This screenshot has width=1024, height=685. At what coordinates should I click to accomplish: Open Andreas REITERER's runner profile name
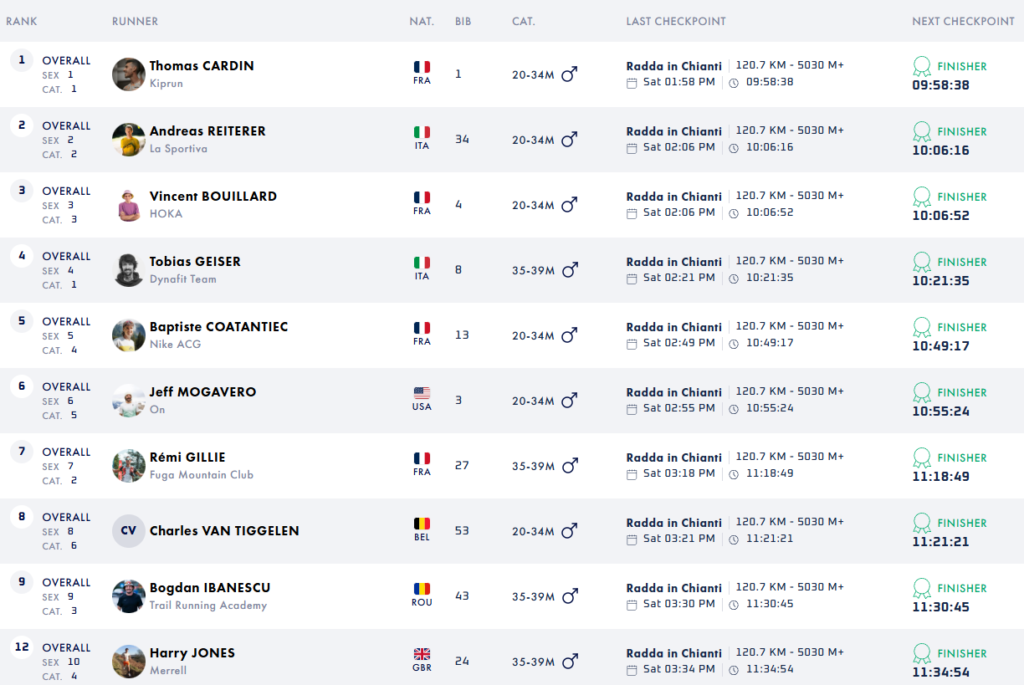207,131
